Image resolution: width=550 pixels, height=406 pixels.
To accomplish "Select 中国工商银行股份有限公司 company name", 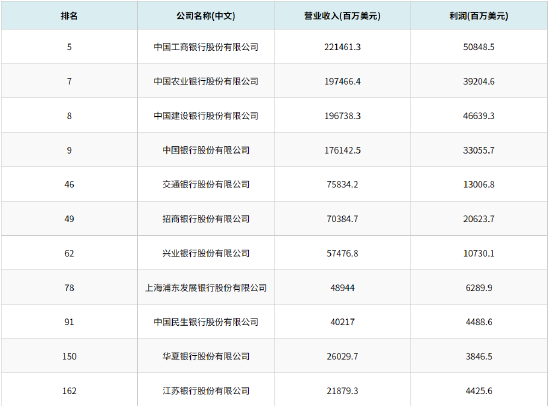I will pyautogui.click(x=206, y=47).
